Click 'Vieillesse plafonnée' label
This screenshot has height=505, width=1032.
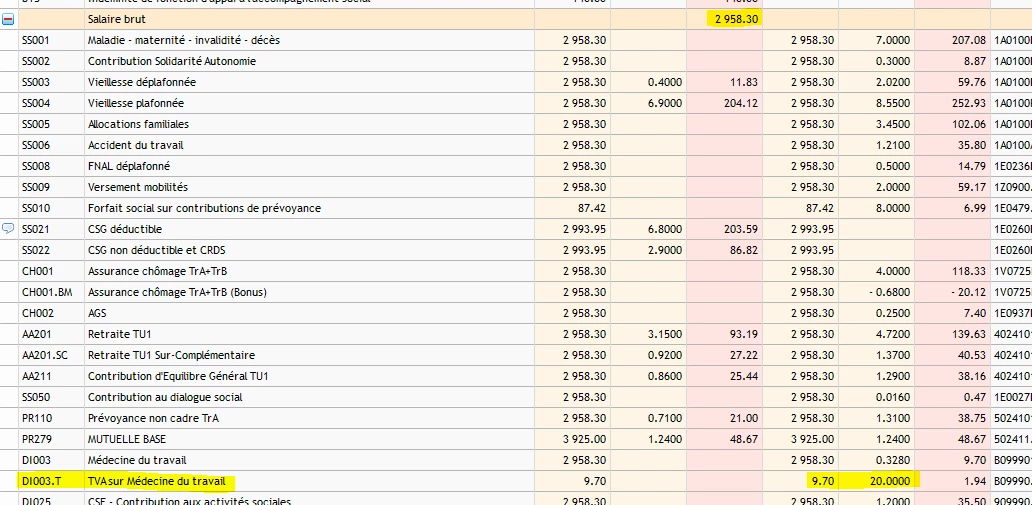coord(136,103)
